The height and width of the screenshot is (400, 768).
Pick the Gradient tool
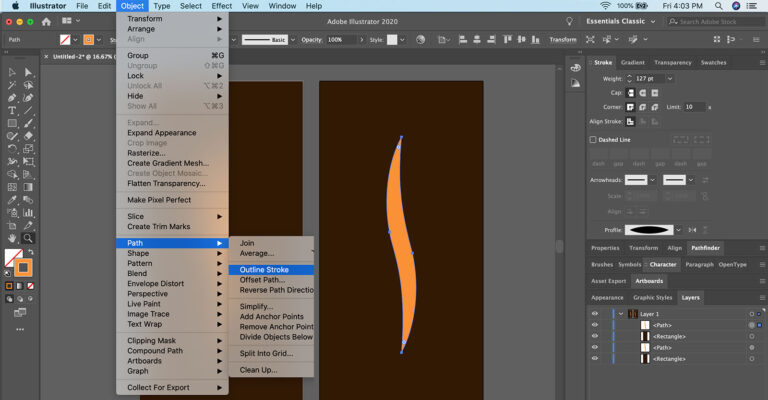28,187
